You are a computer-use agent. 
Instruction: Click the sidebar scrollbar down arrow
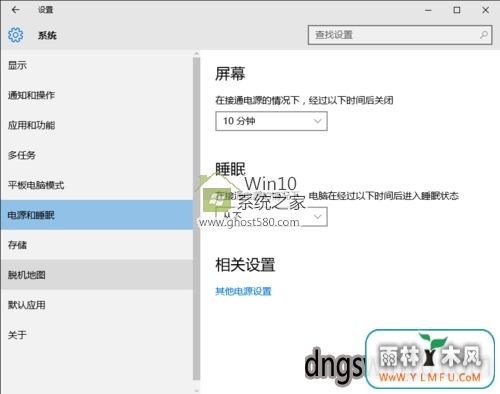point(196,390)
